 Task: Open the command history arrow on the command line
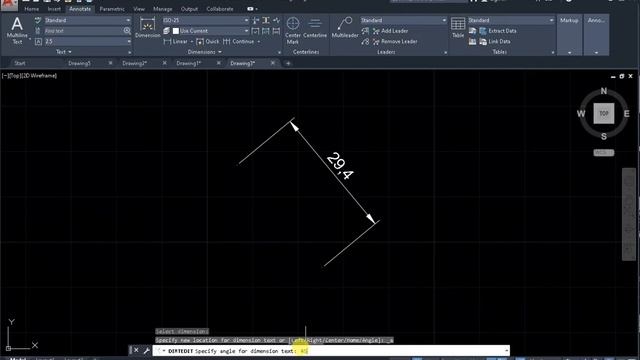507,351
